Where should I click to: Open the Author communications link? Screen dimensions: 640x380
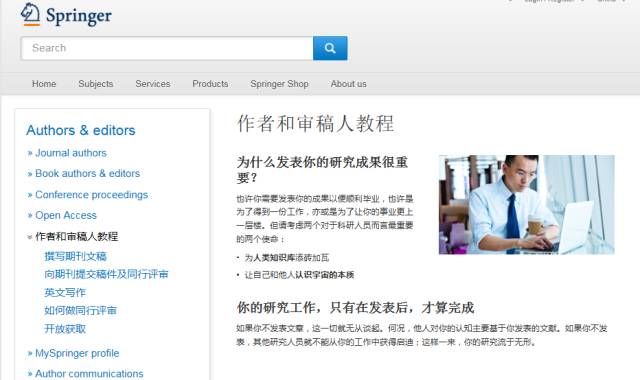point(89,373)
